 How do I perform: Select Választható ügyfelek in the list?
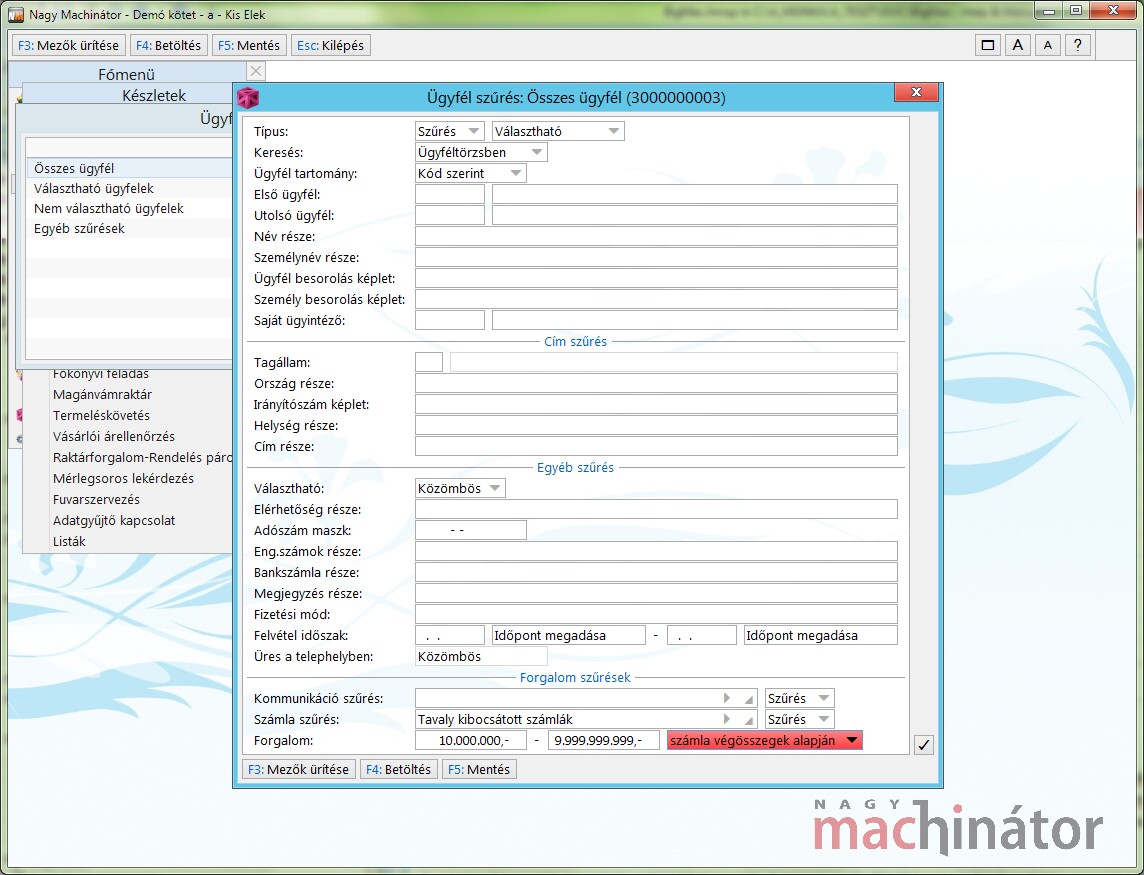tap(94, 189)
